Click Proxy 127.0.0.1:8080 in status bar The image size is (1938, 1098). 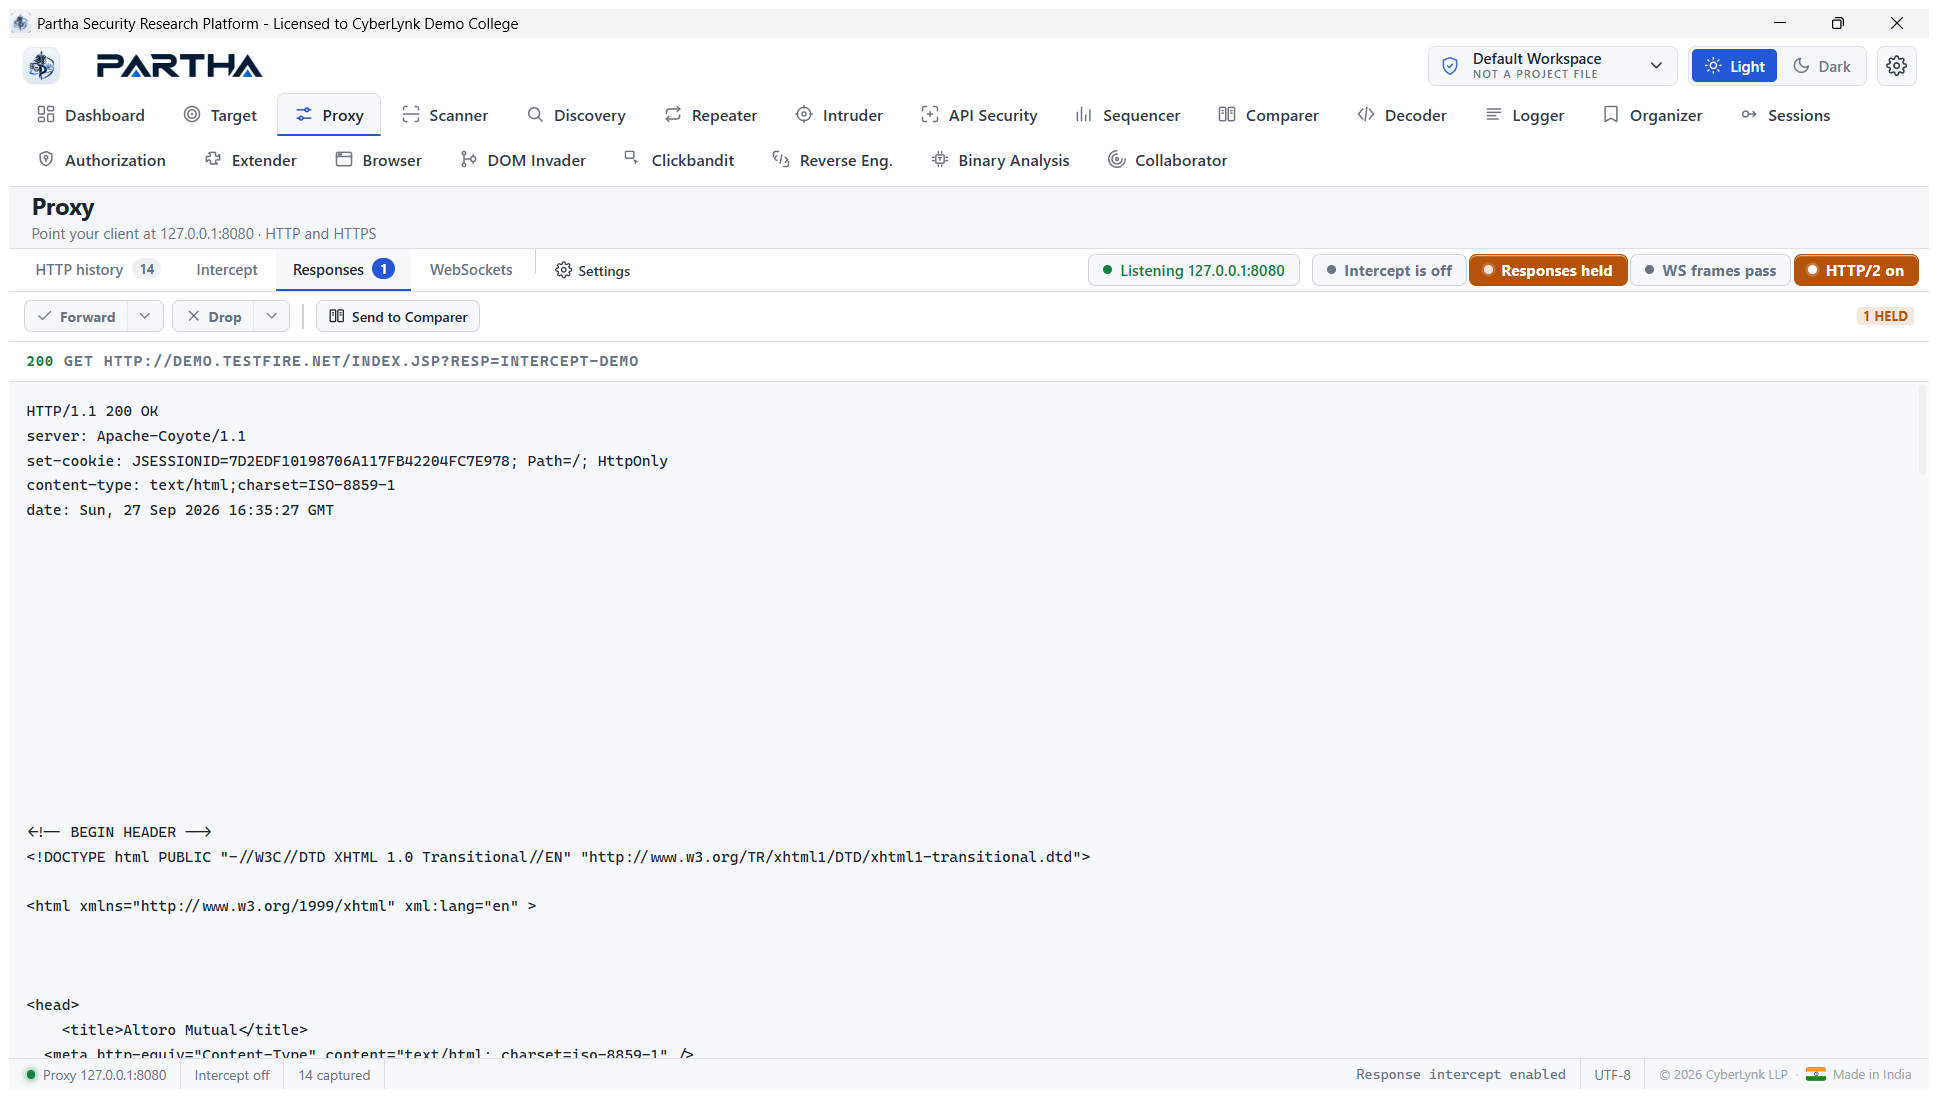pos(96,1075)
